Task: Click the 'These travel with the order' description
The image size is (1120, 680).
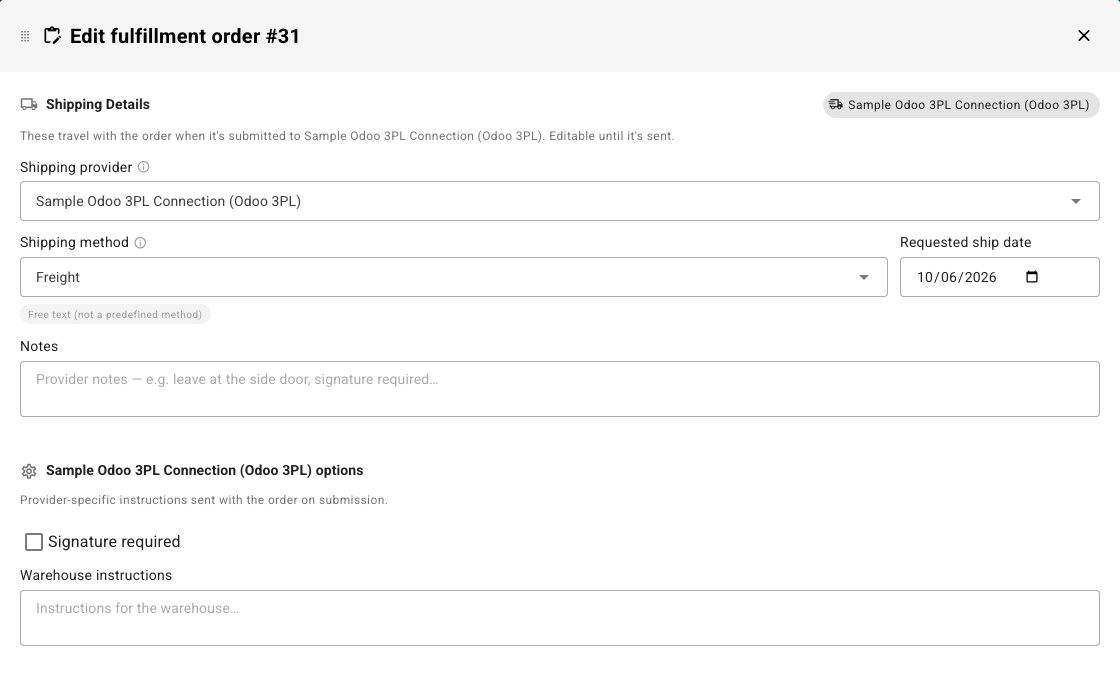Action: point(347,136)
